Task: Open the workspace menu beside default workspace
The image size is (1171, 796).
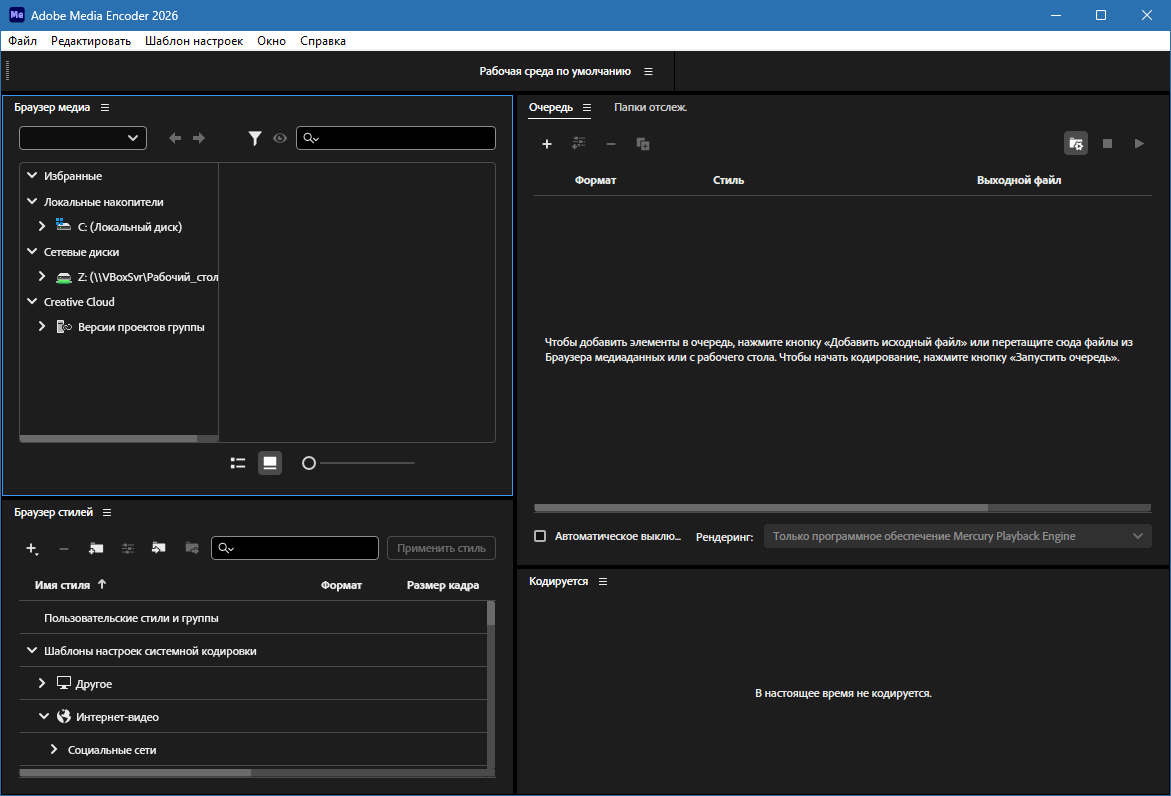Action: [x=648, y=72]
